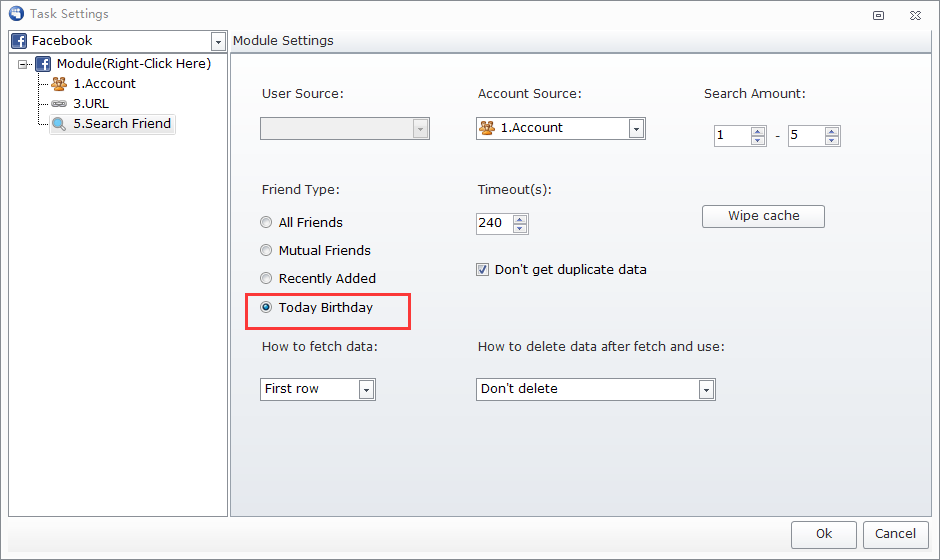Image resolution: width=940 pixels, height=560 pixels.
Task: Close the Task Settings window
Action: click(x=915, y=16)
